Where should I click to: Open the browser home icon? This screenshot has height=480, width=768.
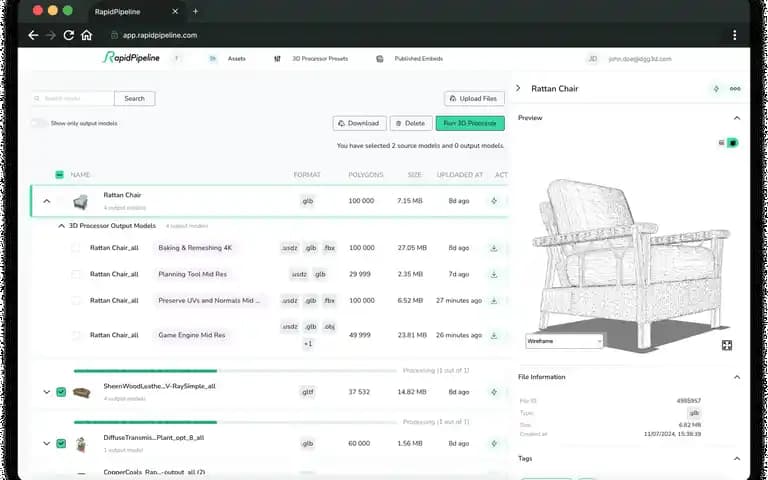click(87, 35)
